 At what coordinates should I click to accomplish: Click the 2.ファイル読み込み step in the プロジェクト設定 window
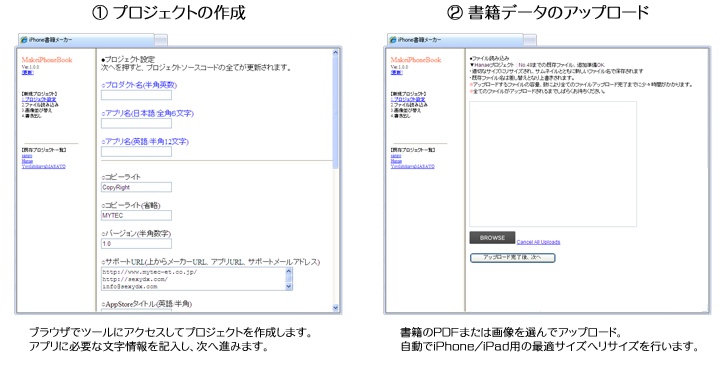pyautogui.click(x=40, y=105)
